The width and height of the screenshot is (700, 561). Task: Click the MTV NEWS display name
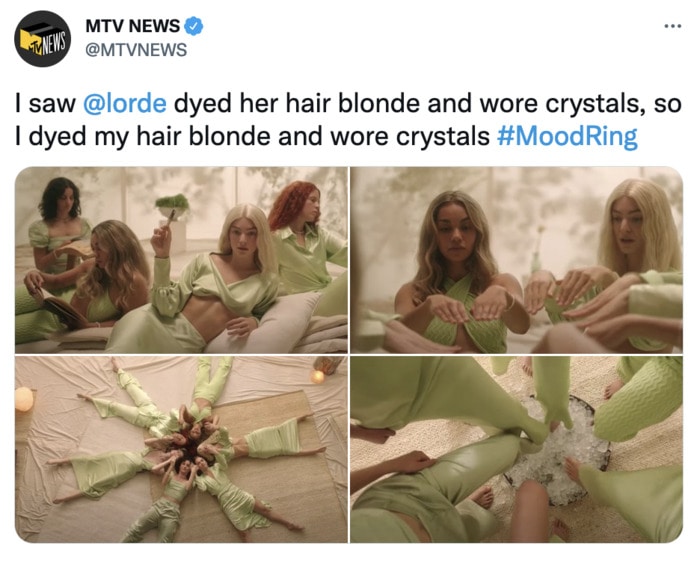[133, 26]
